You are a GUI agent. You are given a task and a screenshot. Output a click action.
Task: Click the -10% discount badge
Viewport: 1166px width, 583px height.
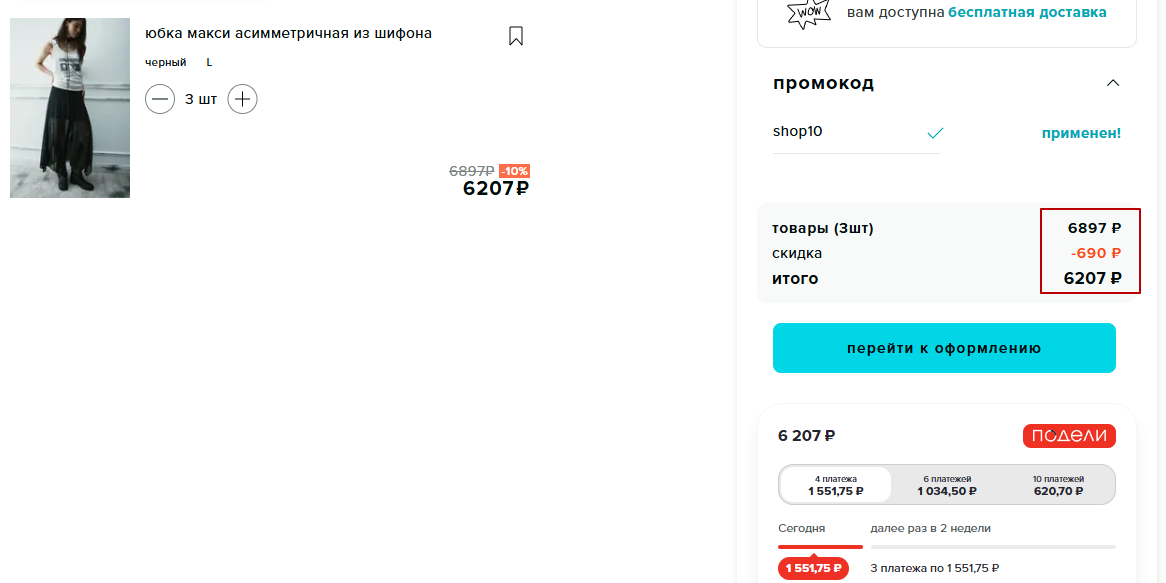(514, 171)
